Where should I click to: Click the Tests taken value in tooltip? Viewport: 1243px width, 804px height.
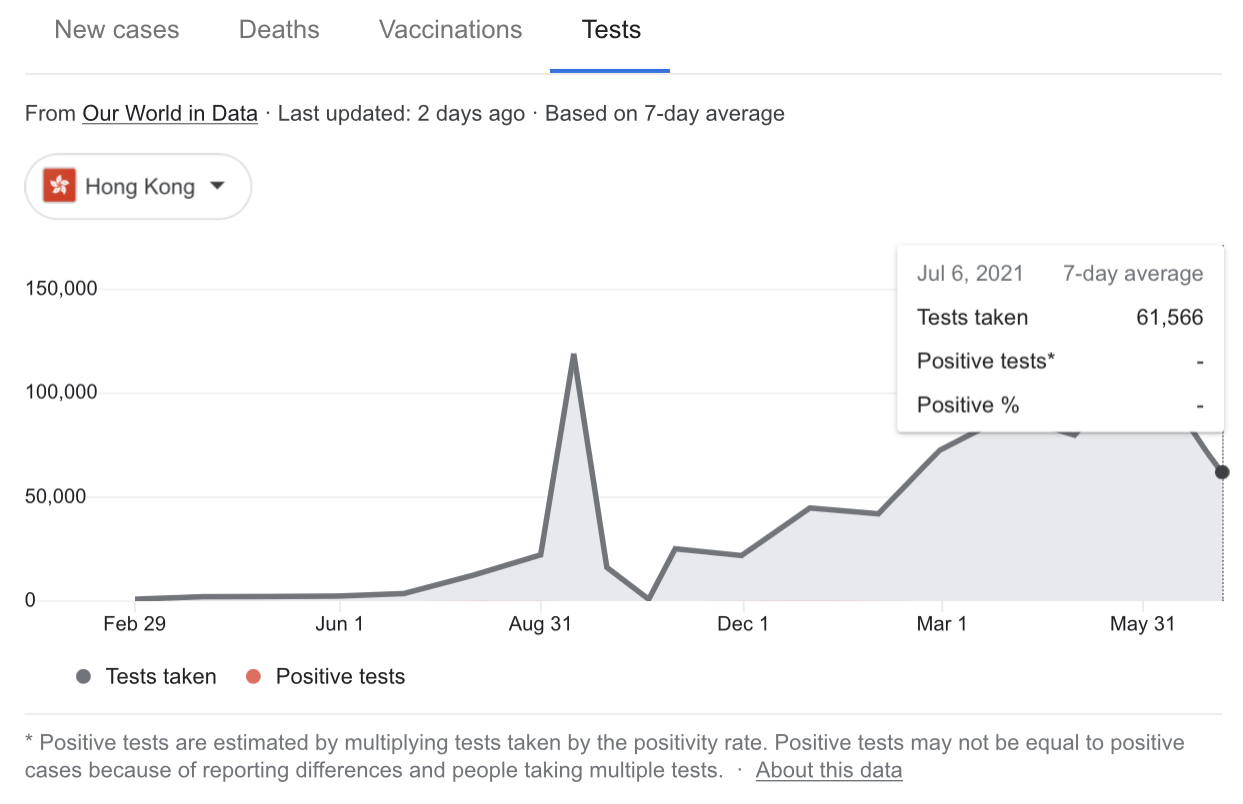click(x=1169, y=318)
